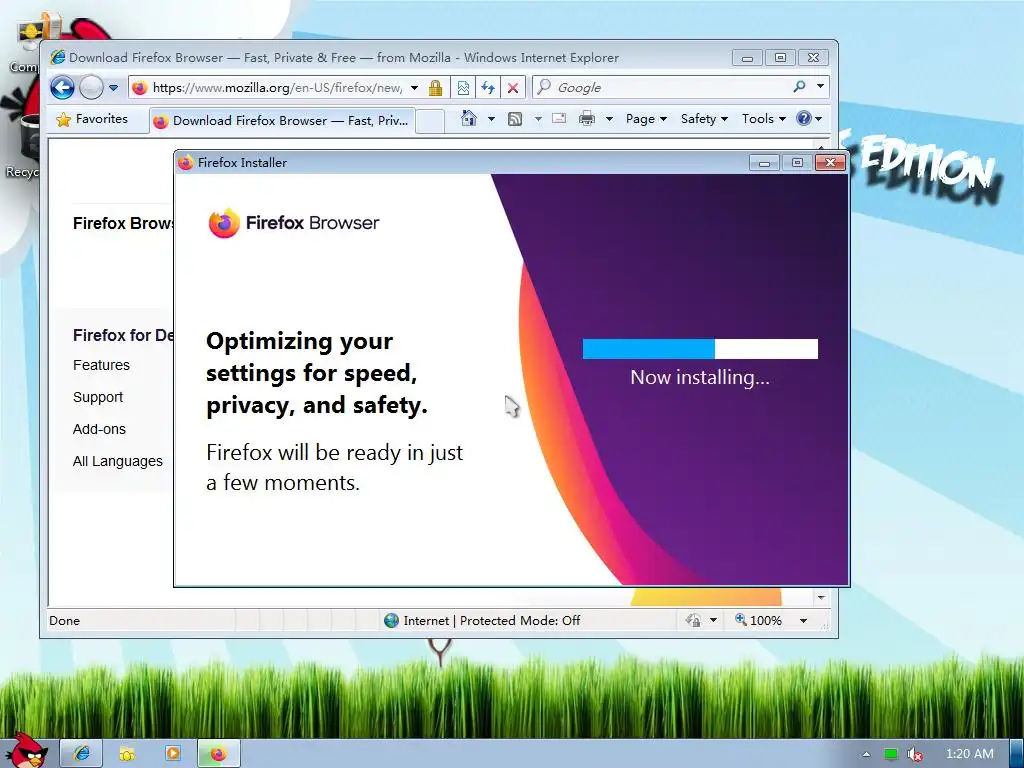This screenshot has height=768, width=1024.
Task: Expand the address bar autocomplete dropdown
Action: click(414, 88)
